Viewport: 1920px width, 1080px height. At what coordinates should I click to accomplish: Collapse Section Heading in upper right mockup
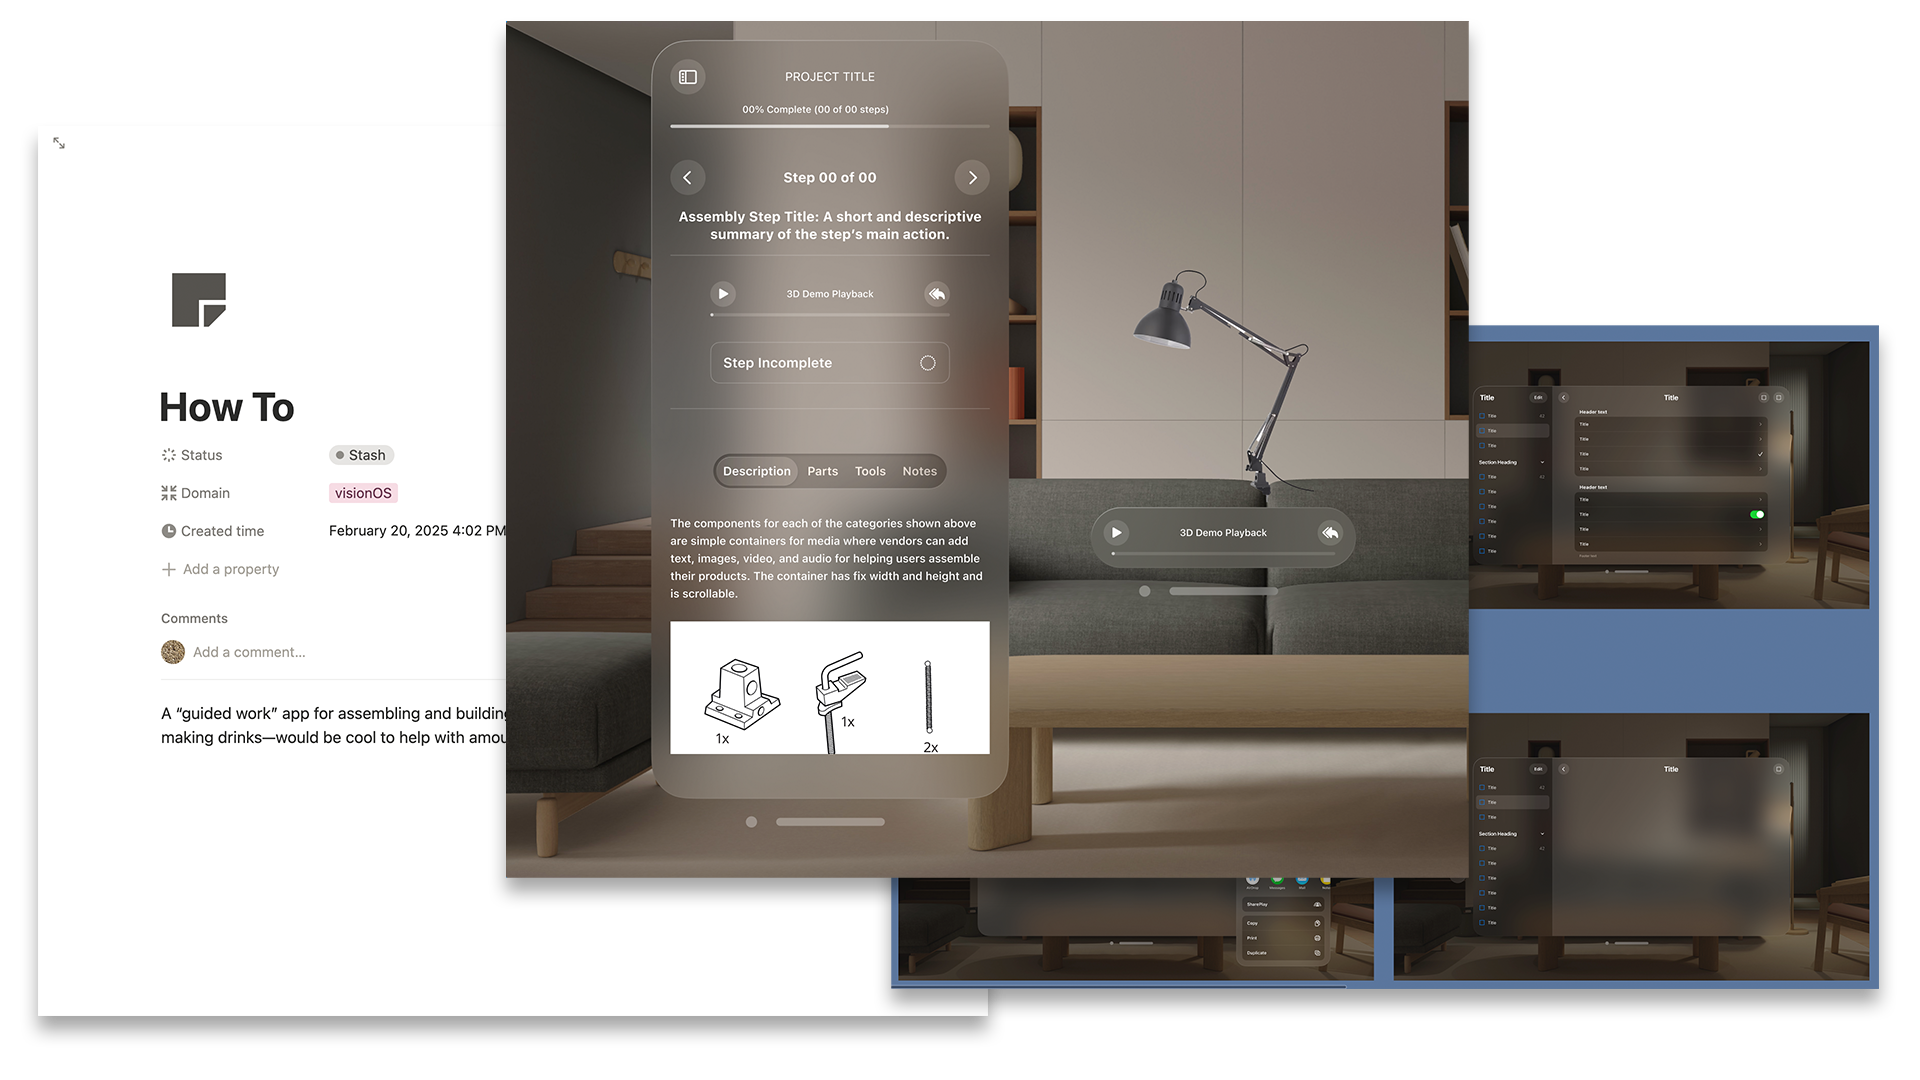(1542, 462)
